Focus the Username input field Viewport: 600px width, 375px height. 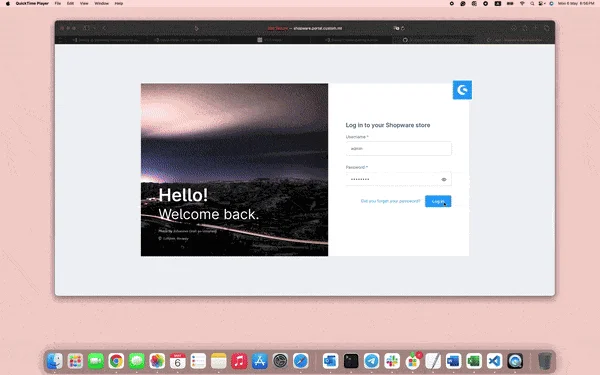(x=398, y=148)
